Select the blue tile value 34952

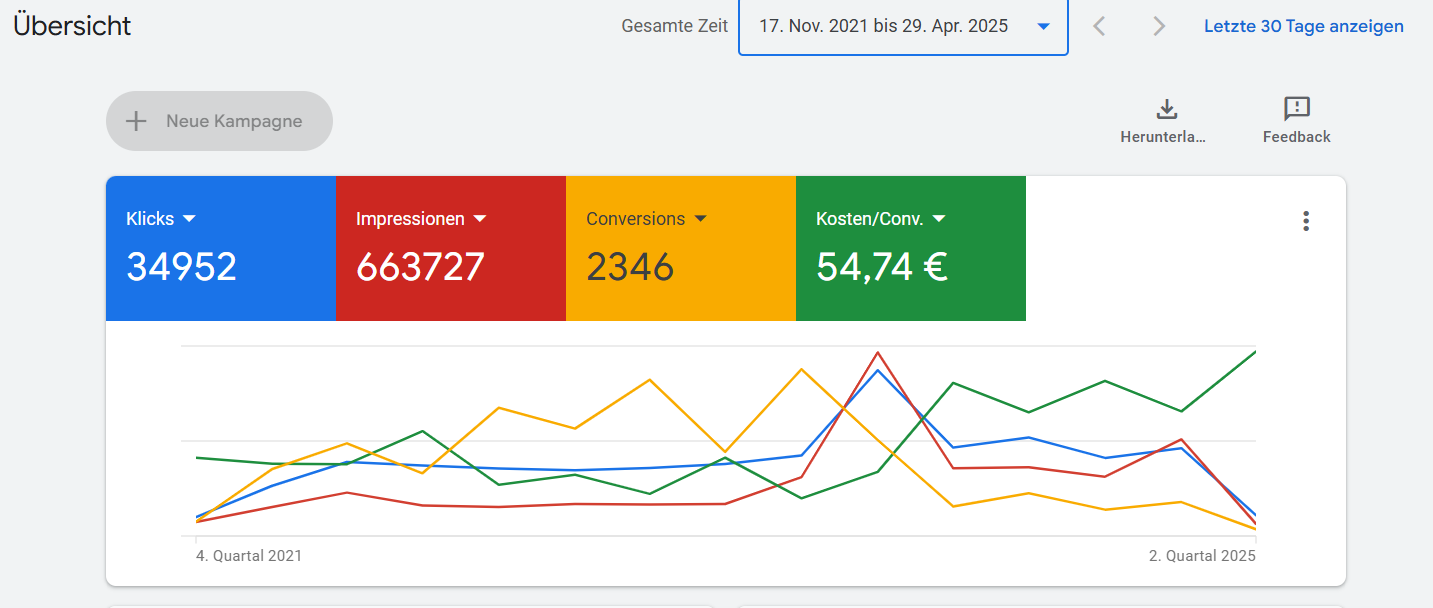[181, 267]
